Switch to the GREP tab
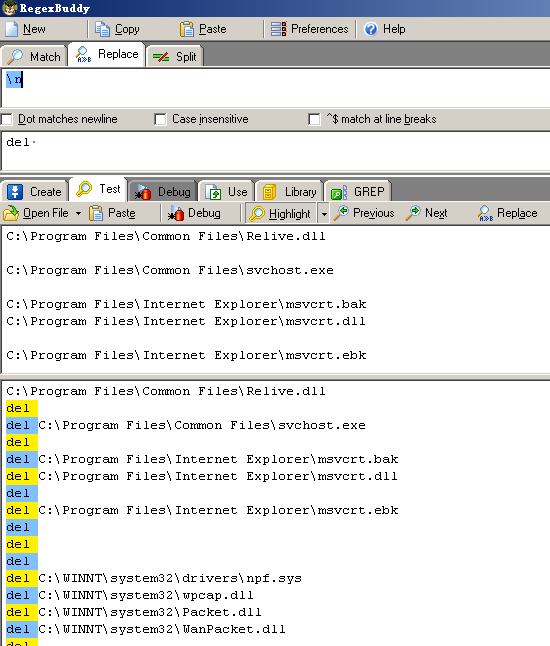The width and height of the screenshot is (550, 646). pyautogui.click(x=358, y=192)
